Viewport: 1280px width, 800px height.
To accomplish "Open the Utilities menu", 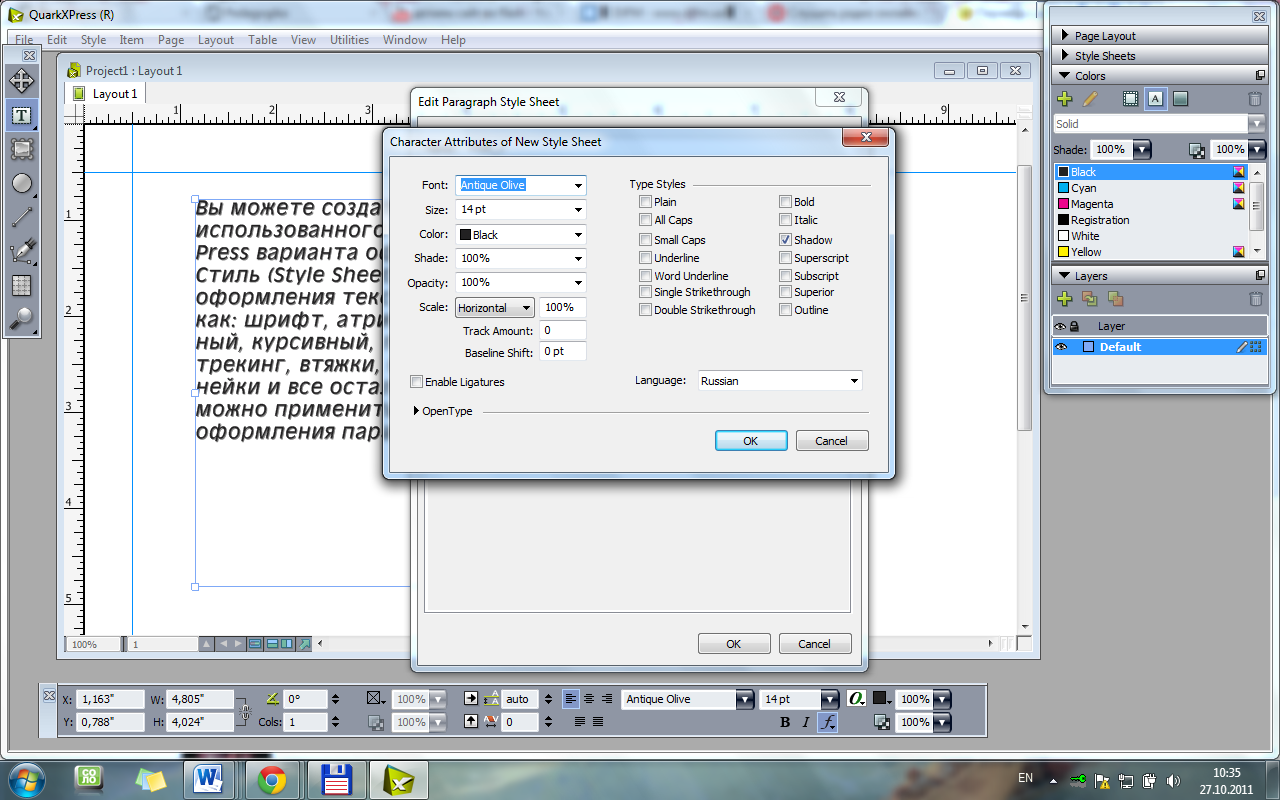I will tap(349, 40).
